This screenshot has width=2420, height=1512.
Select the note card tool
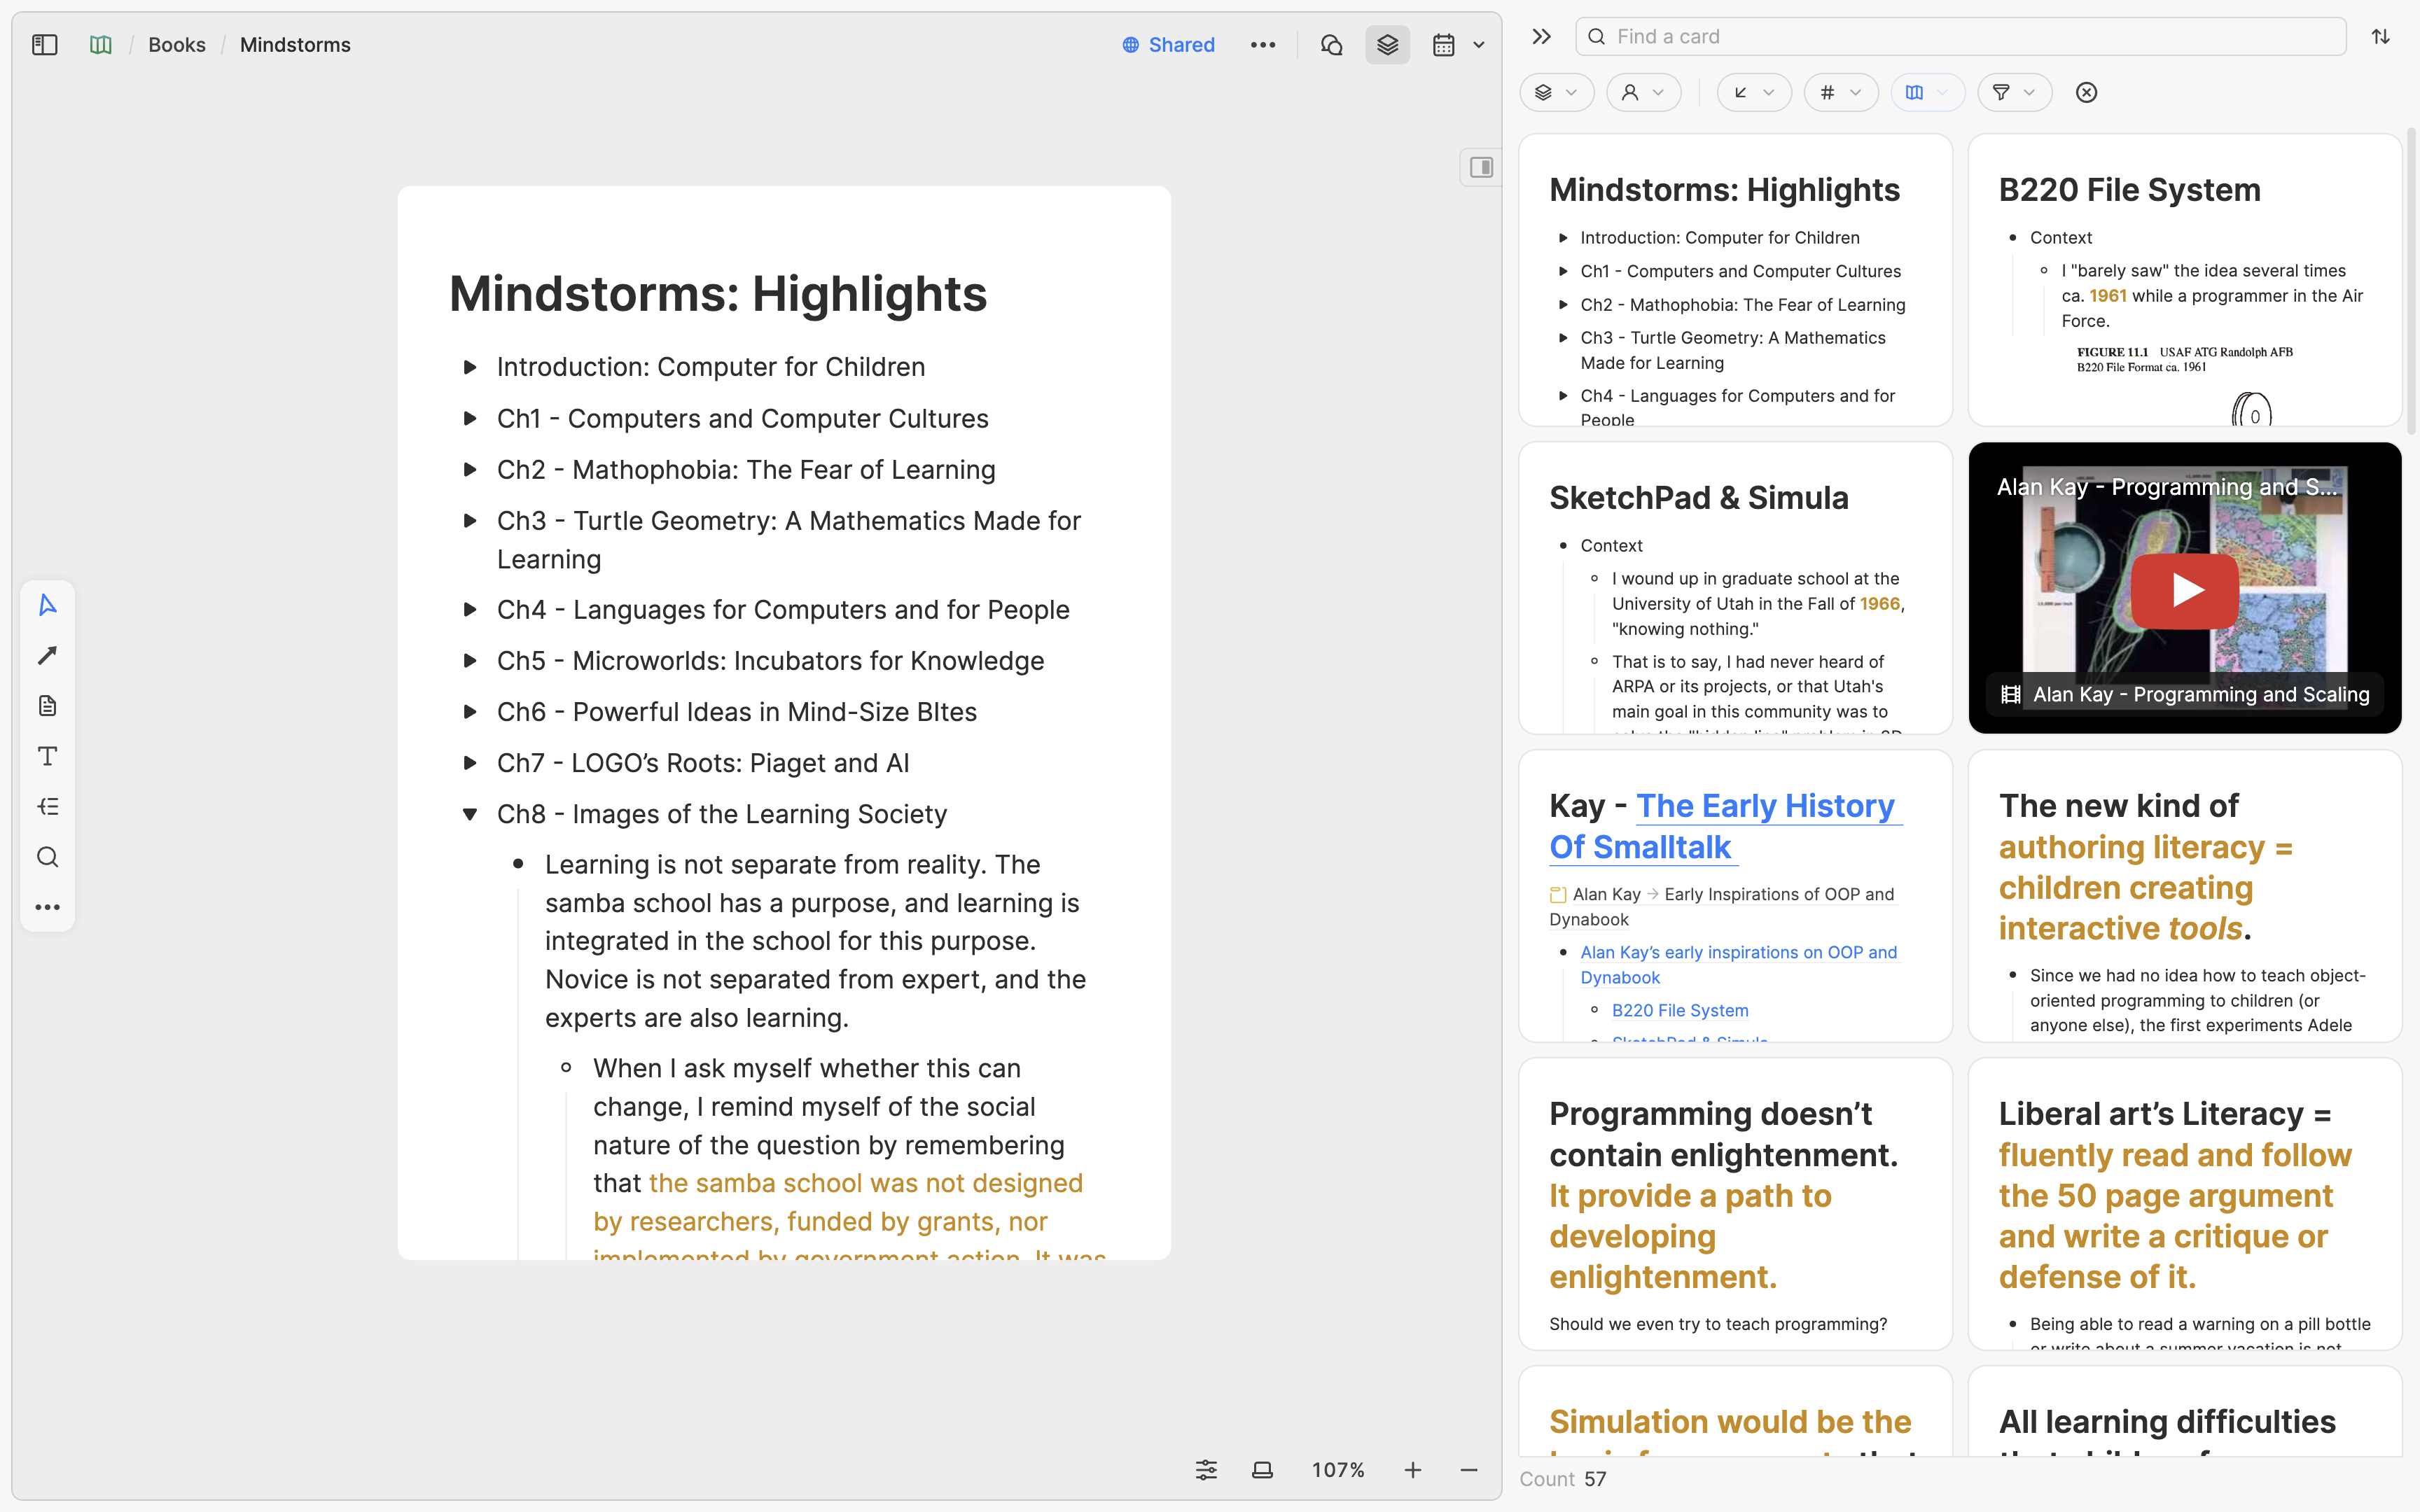pos(47,706)
